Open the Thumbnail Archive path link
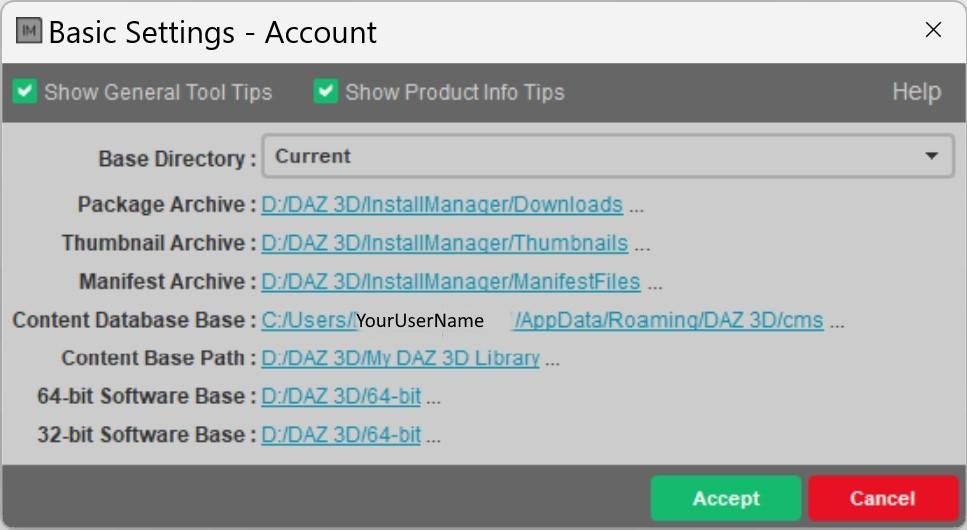 tap(444, 243)
